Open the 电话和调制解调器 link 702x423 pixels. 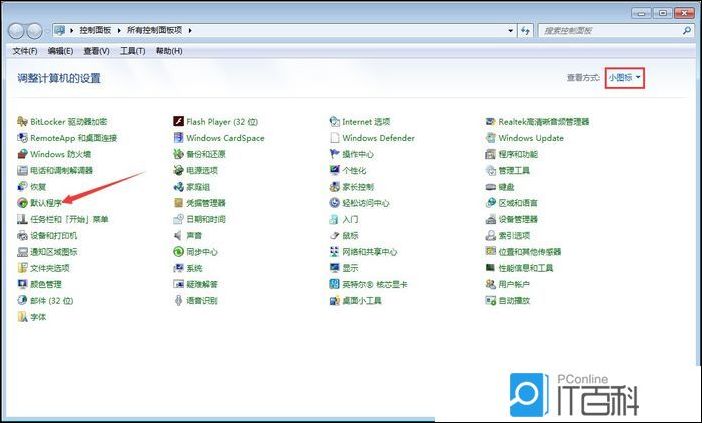(x=61, y=170)
